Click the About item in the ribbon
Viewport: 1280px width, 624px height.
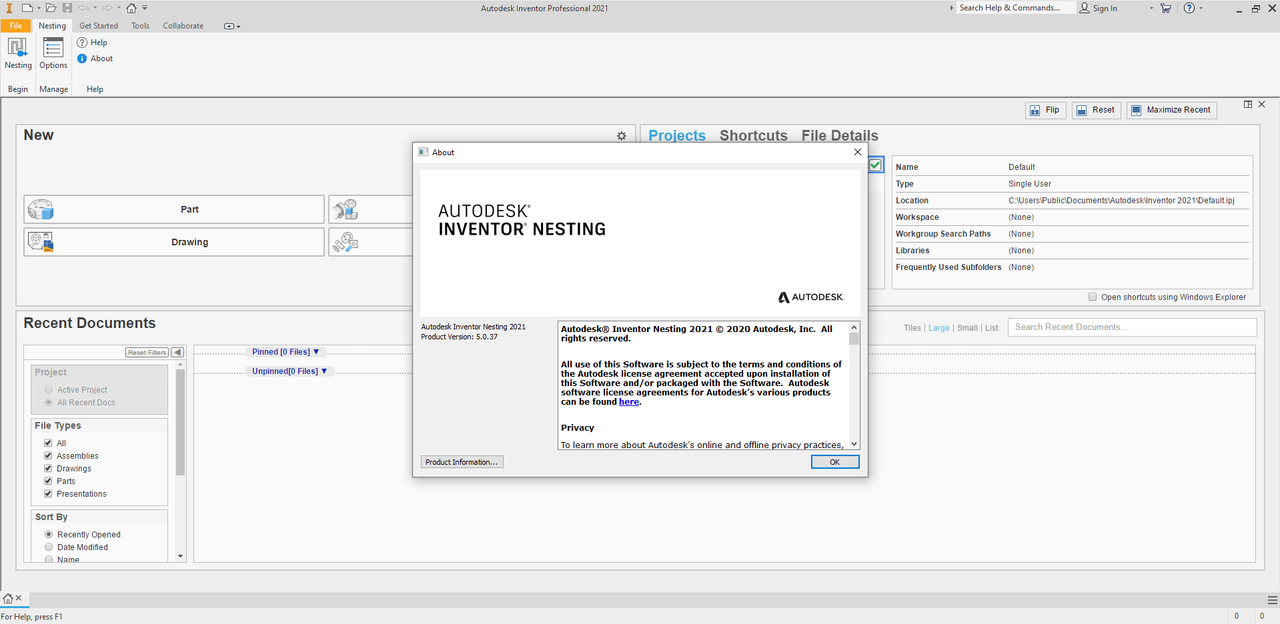[x=95, y=59]
